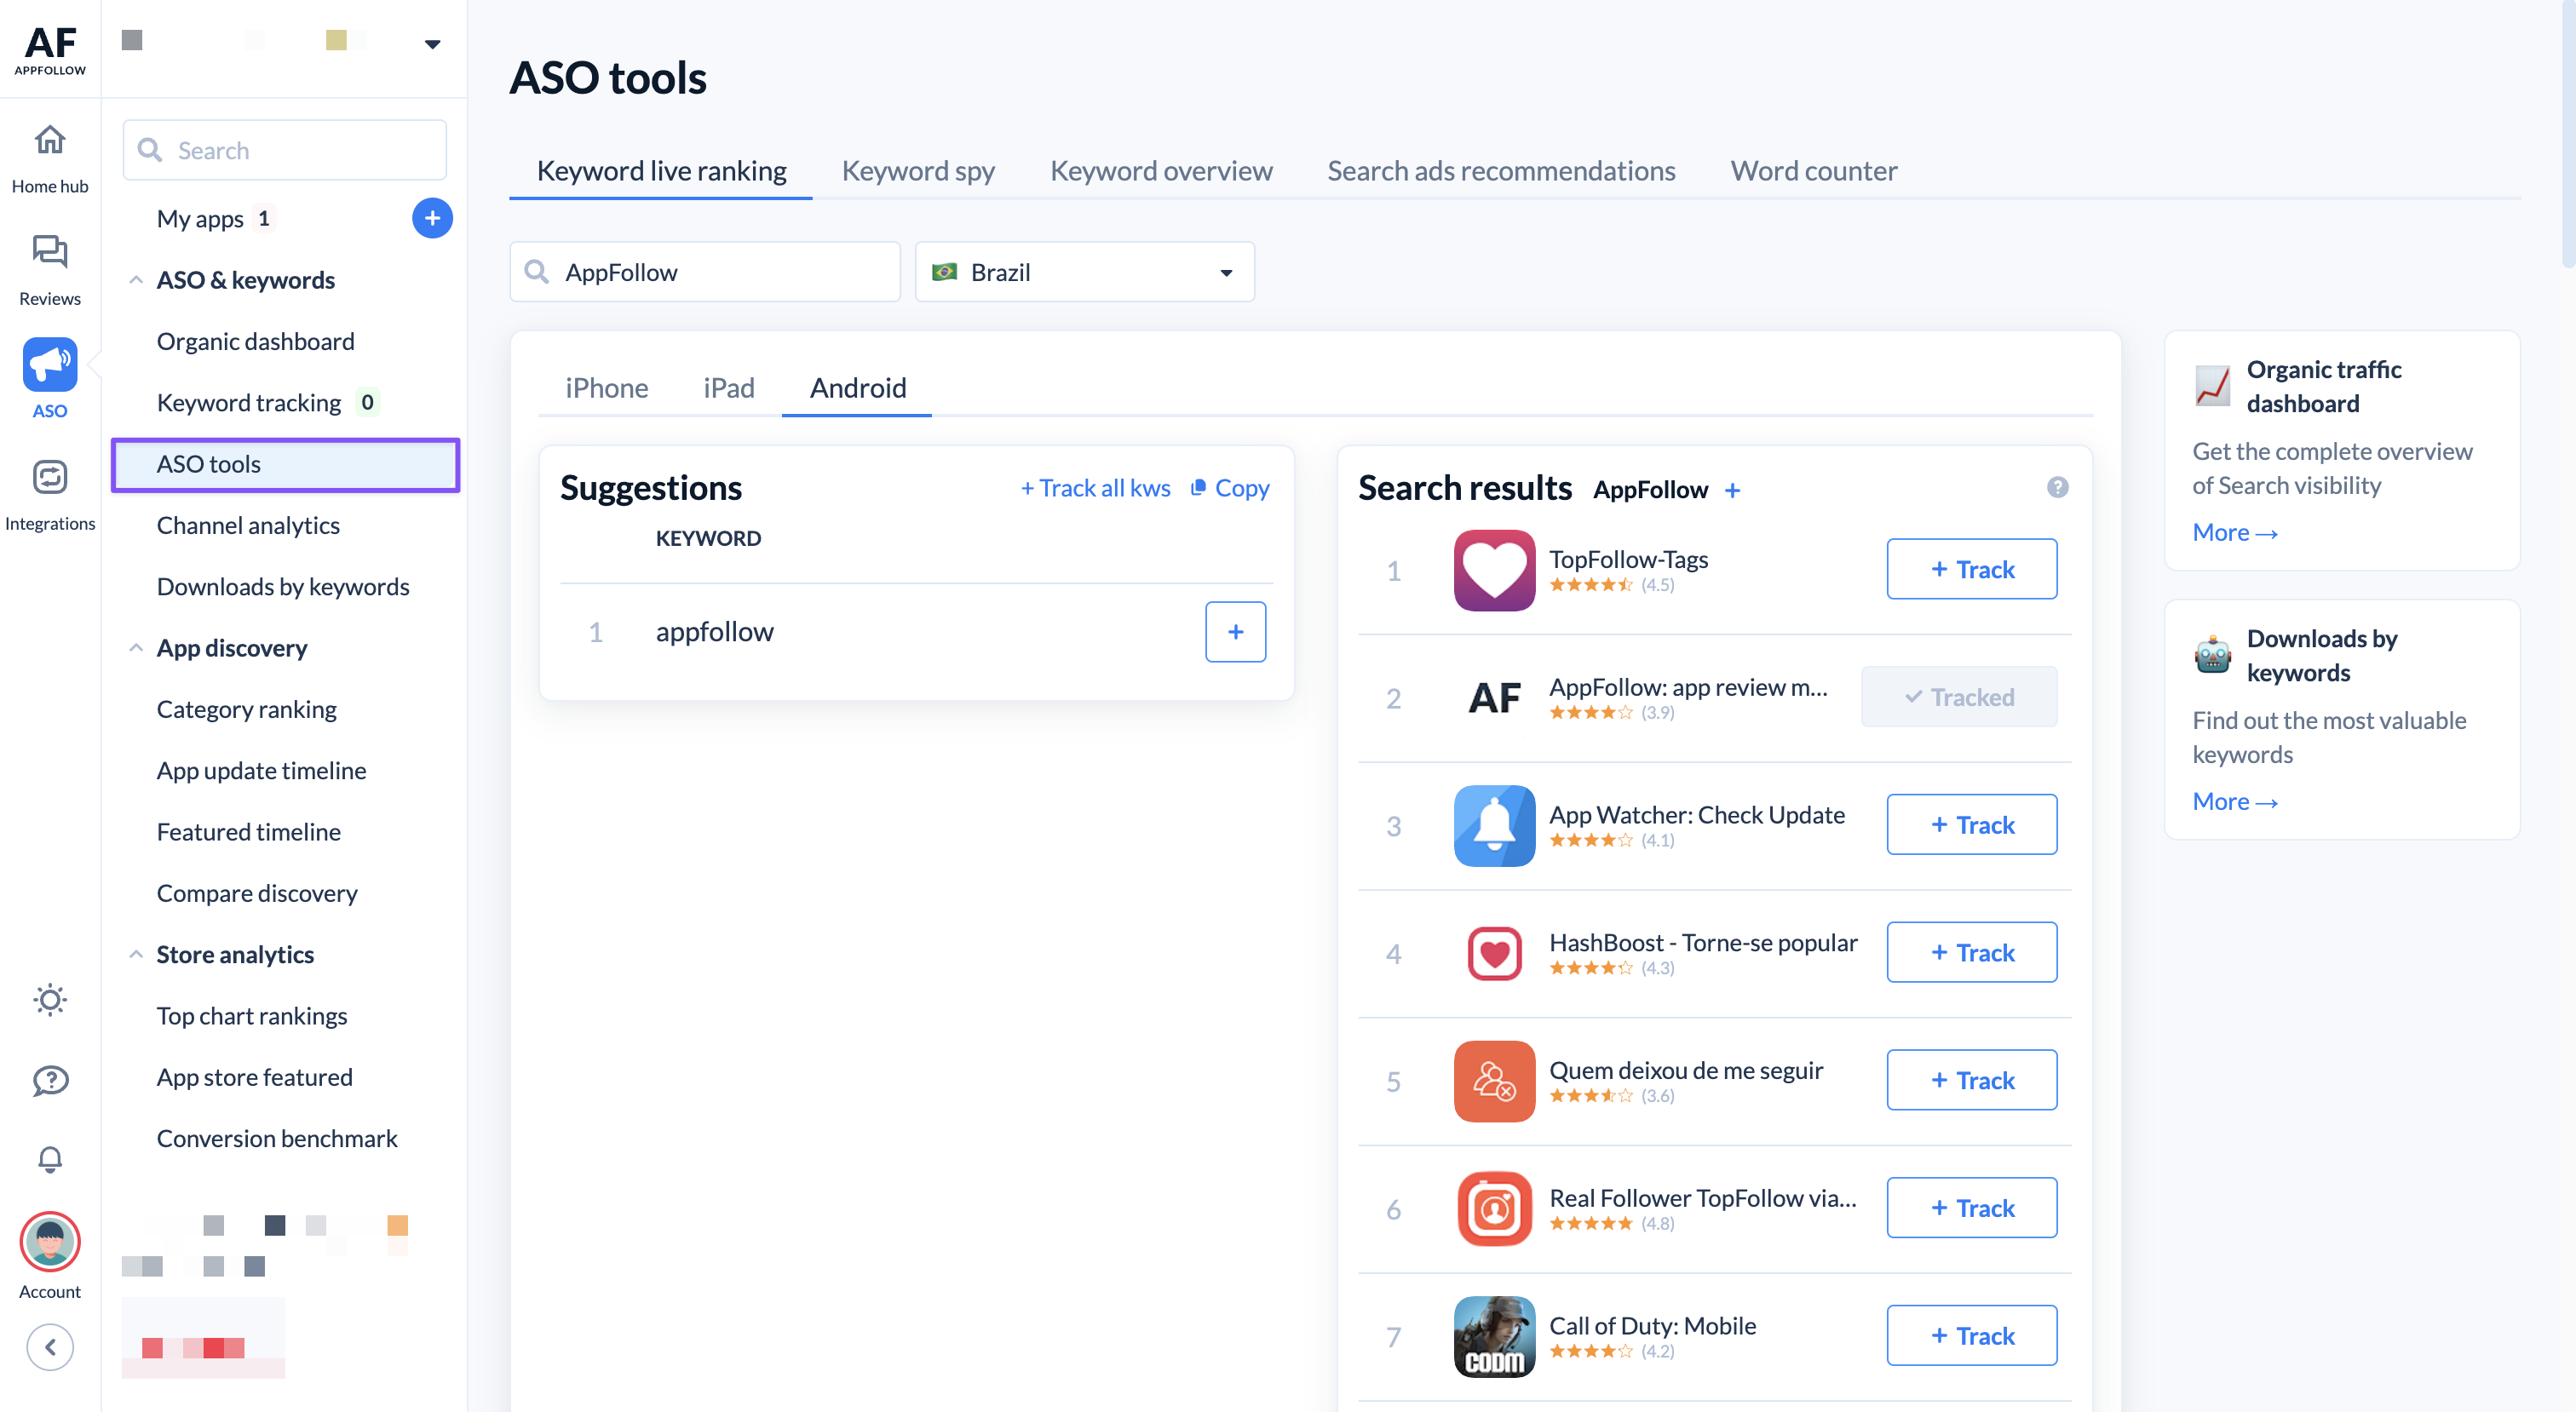Screen dimensions: 2576x1412
Task: Collapse the sidebar with the back arrow
Action: tap(49, 1346)
